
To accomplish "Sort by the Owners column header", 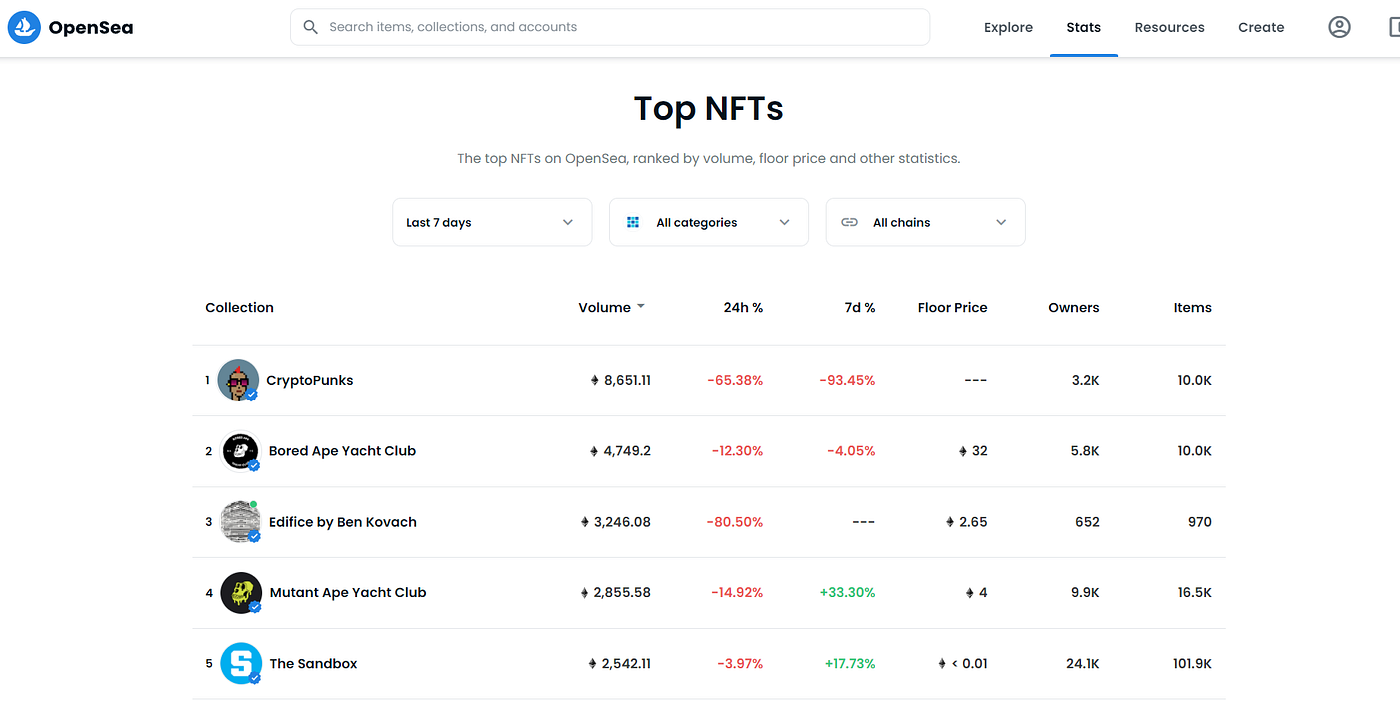I will click(1074, 307).
